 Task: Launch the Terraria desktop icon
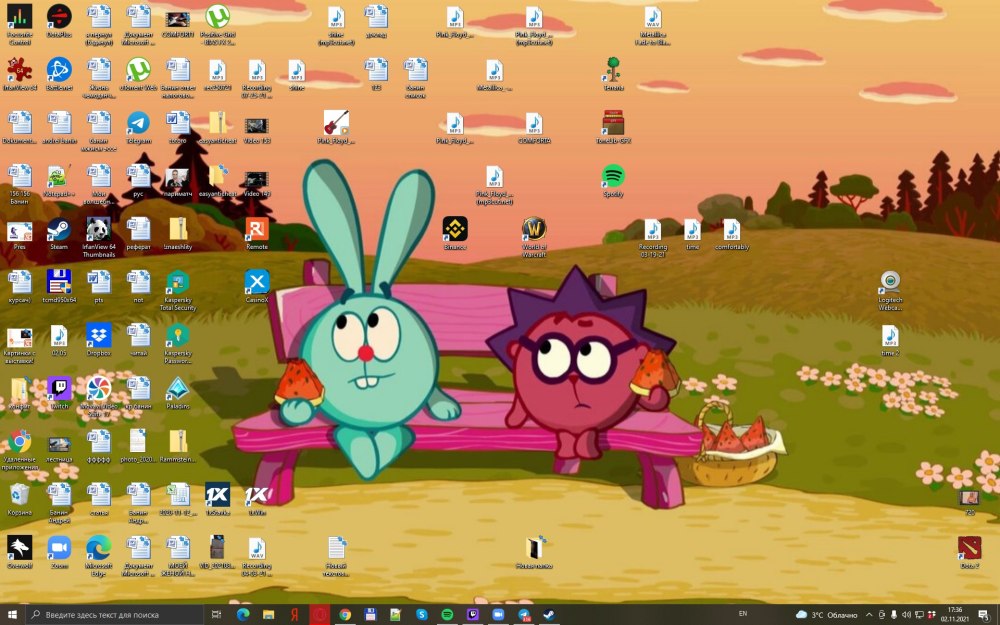click(x=613, y=74)
